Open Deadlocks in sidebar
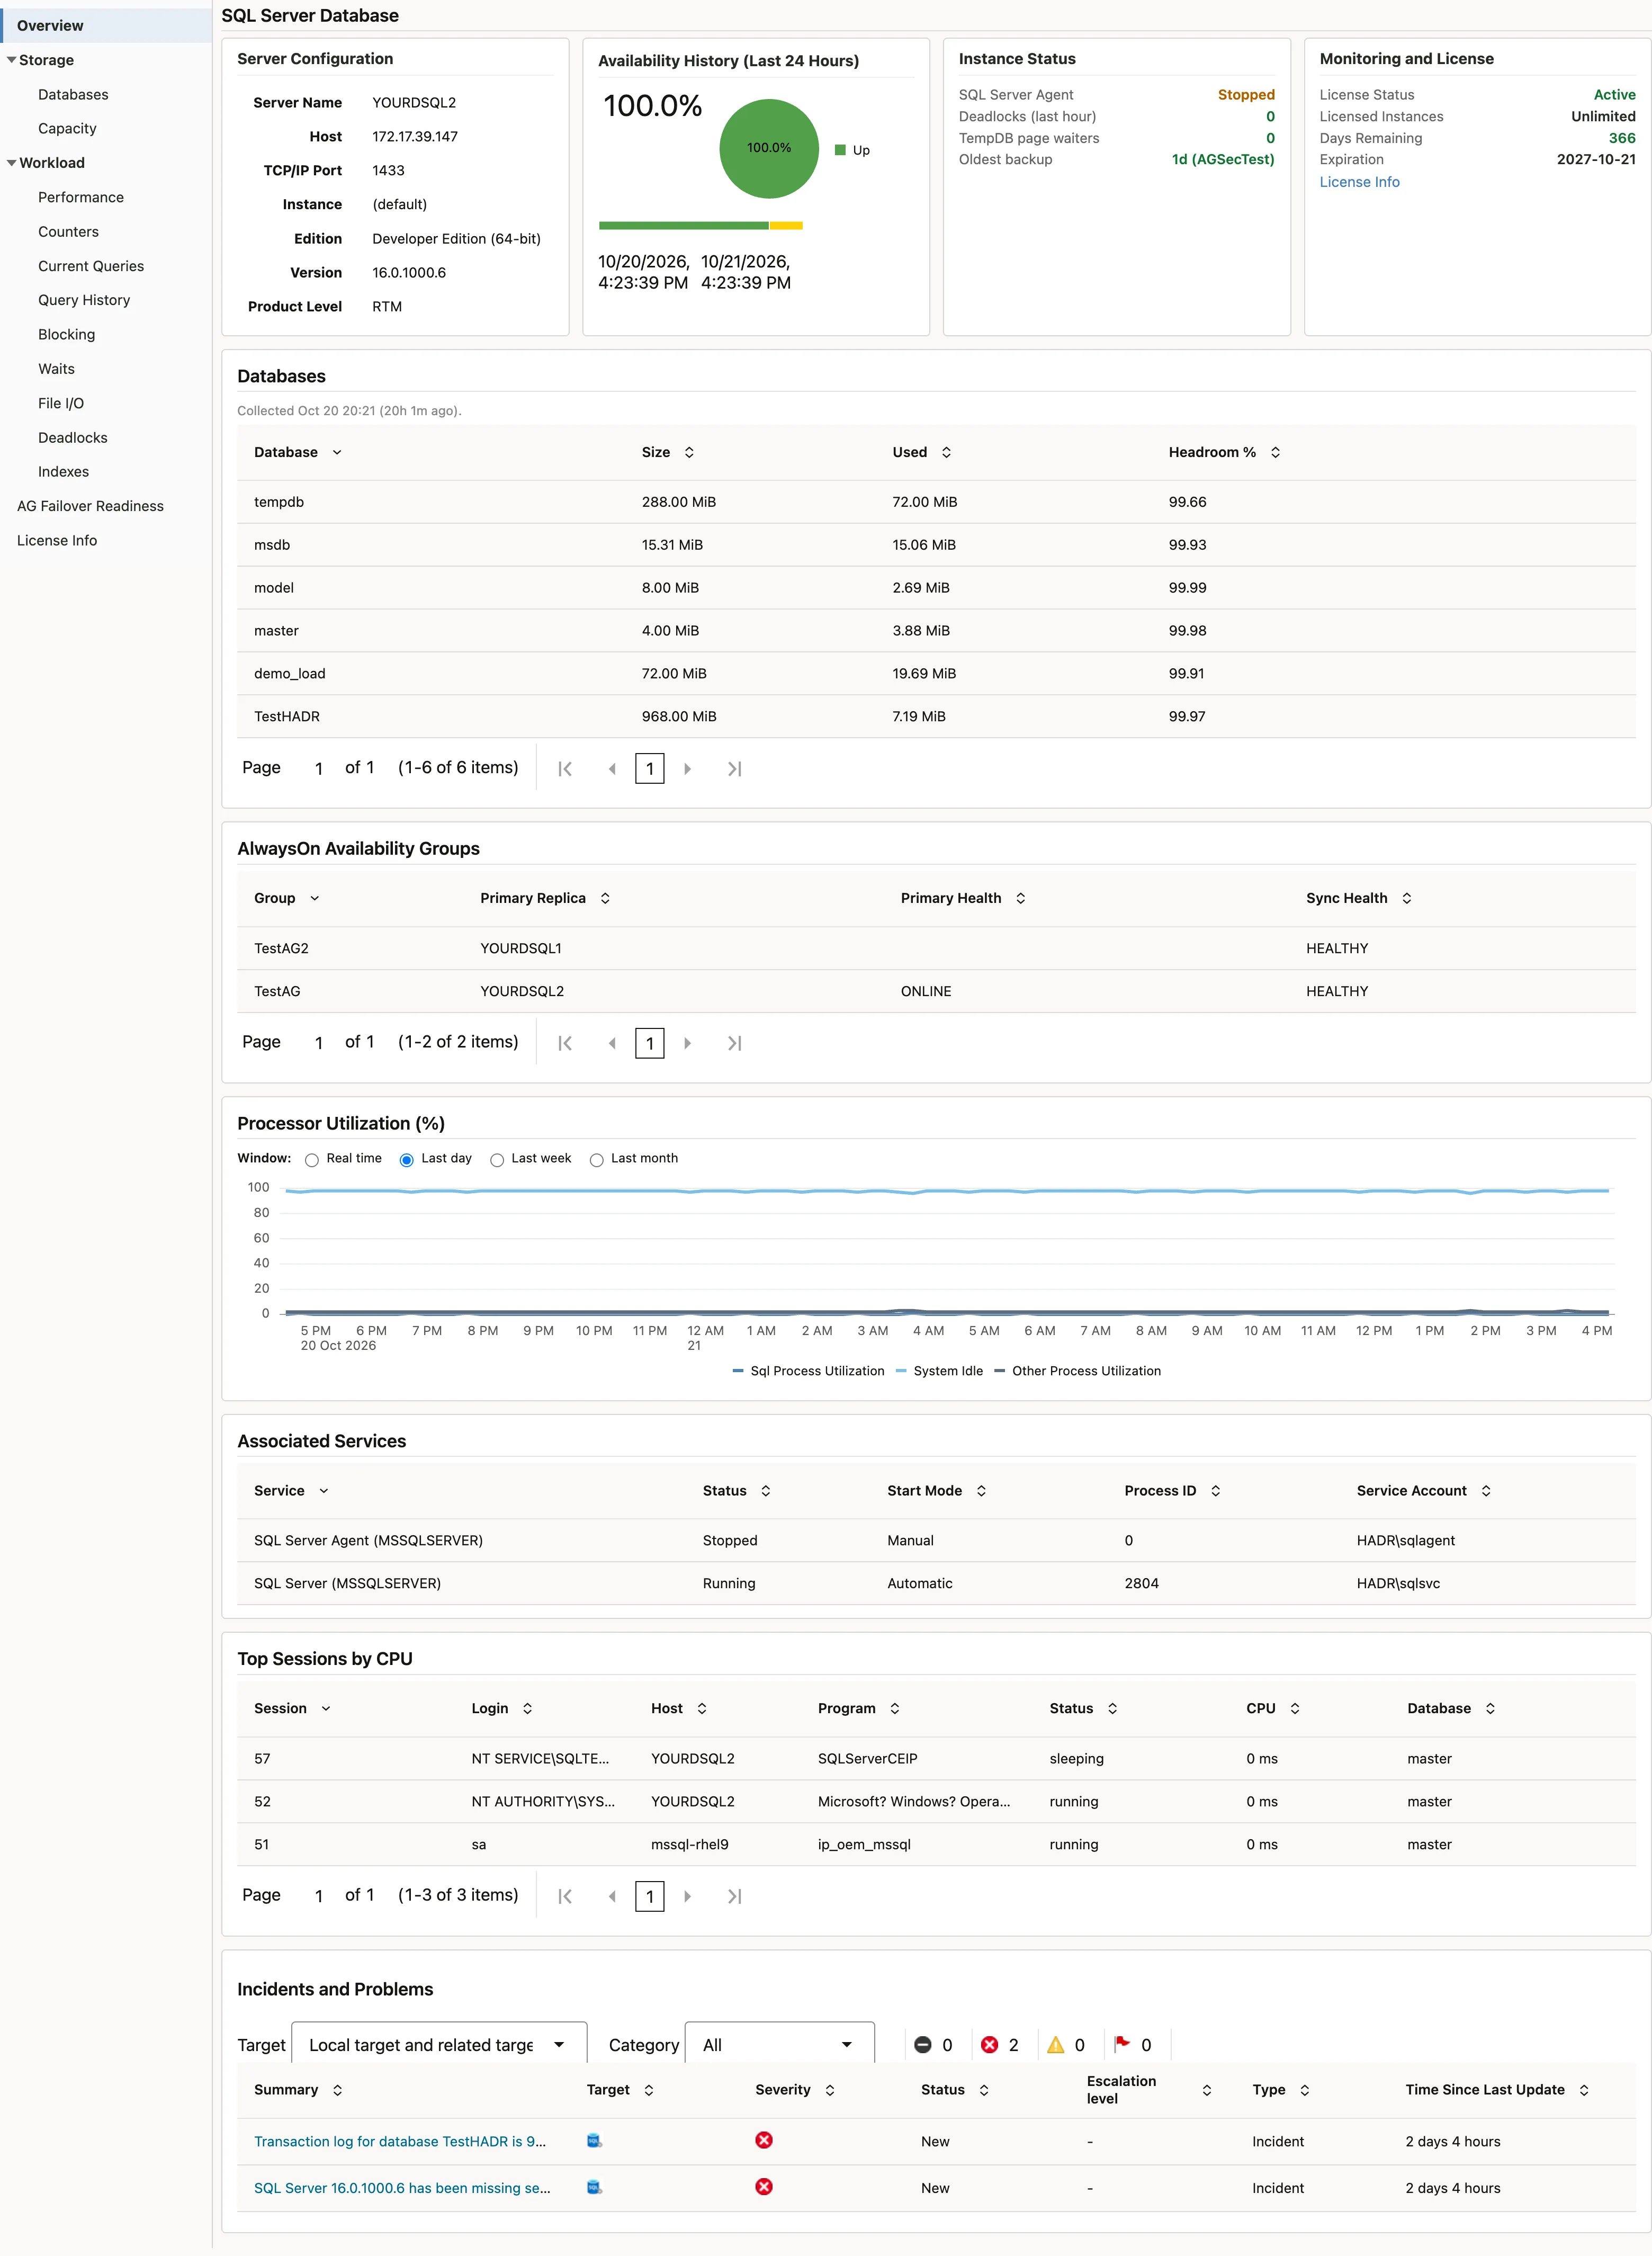The width and height of the screenshot is (1652, 2256). click(x=72, y=437)
